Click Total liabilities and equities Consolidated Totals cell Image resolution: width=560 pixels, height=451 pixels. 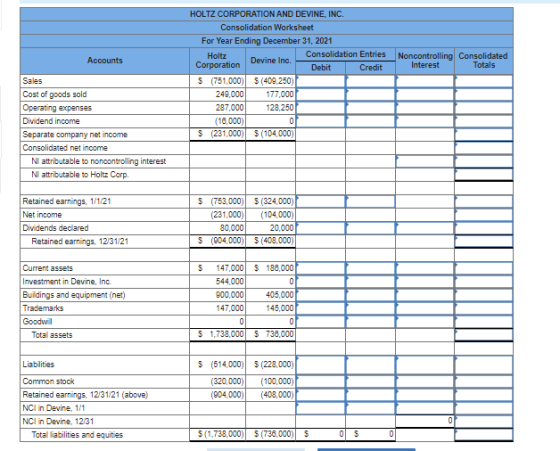point(484,435)
